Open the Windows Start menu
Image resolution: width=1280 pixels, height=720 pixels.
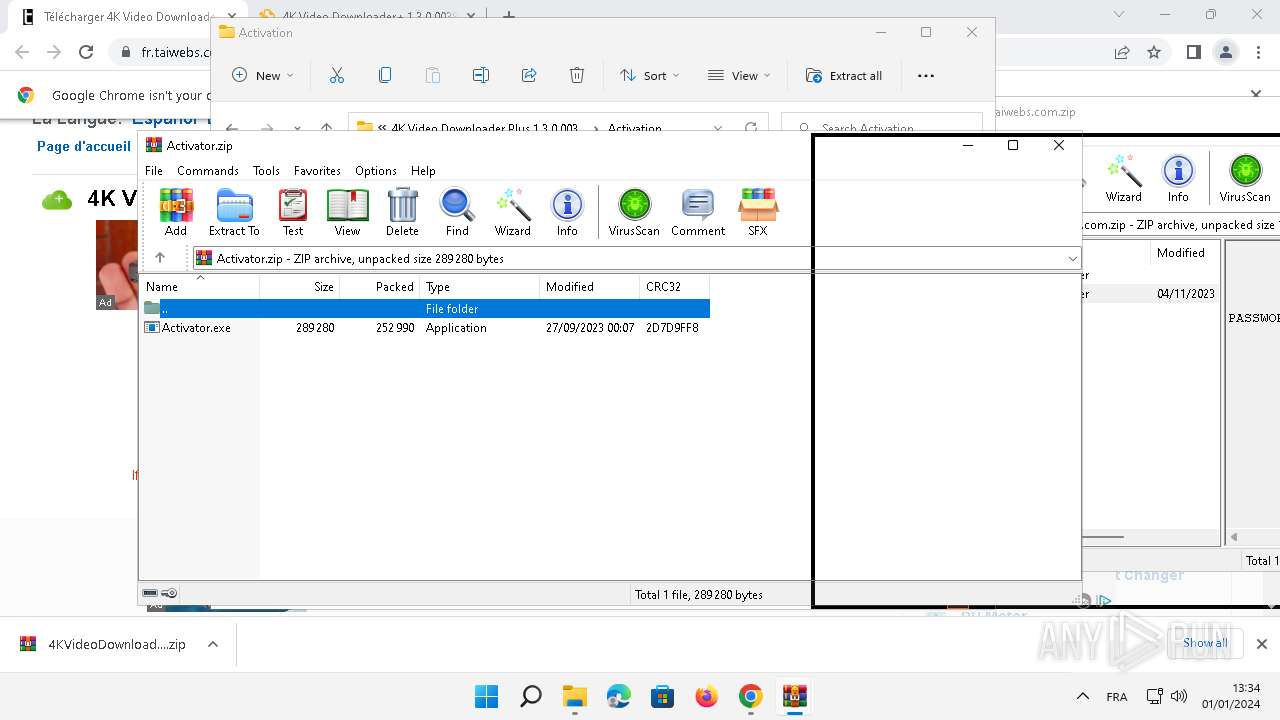coord(487,696)
